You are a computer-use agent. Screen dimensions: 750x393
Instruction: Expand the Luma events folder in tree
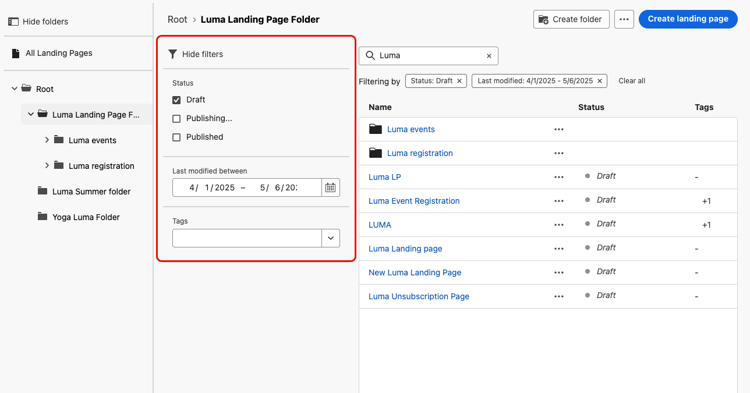pos(47,140)
